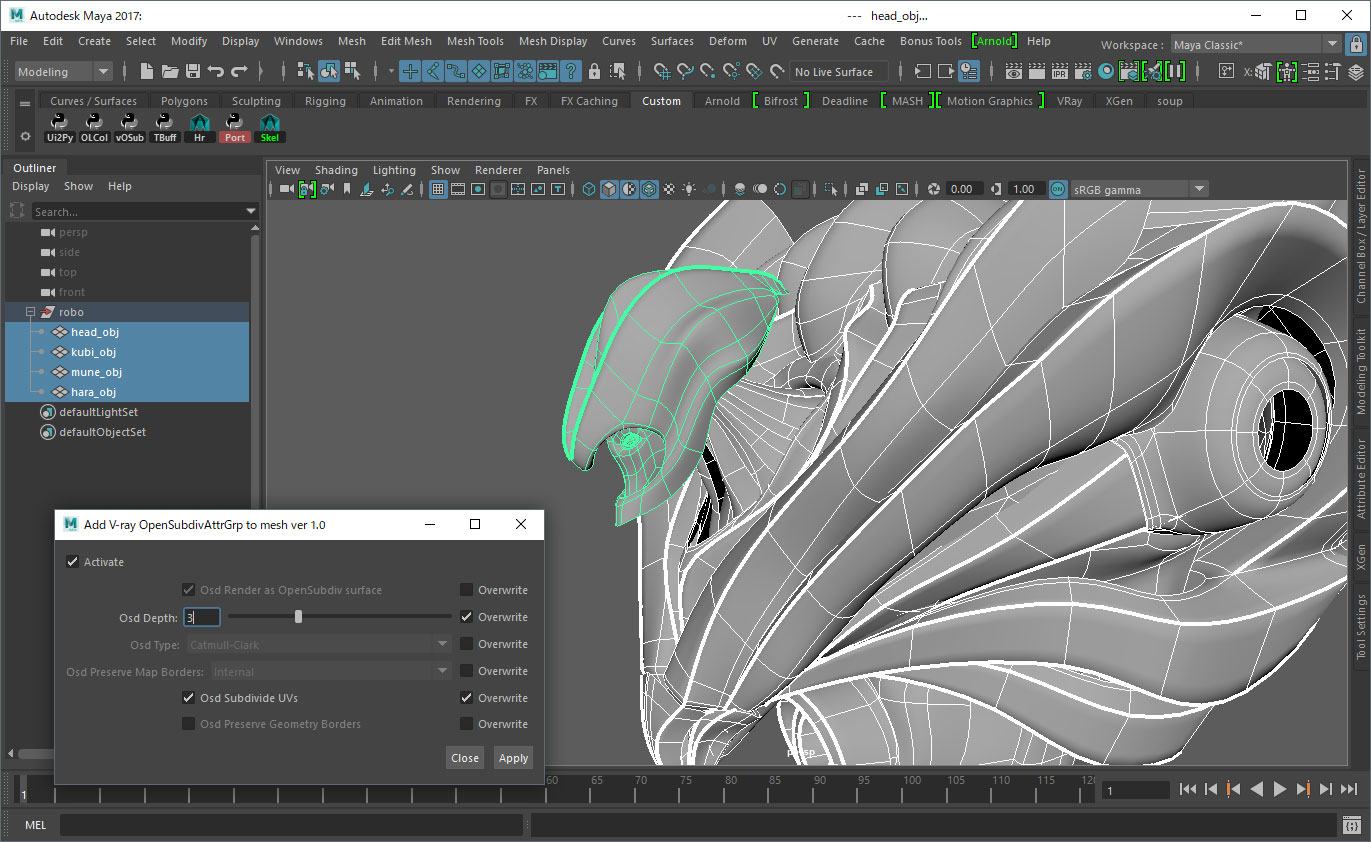The image size is (1371, 842).
Task: Click the Wireframe cube icon in viewport toolbar
Action: tap(589, 189)
